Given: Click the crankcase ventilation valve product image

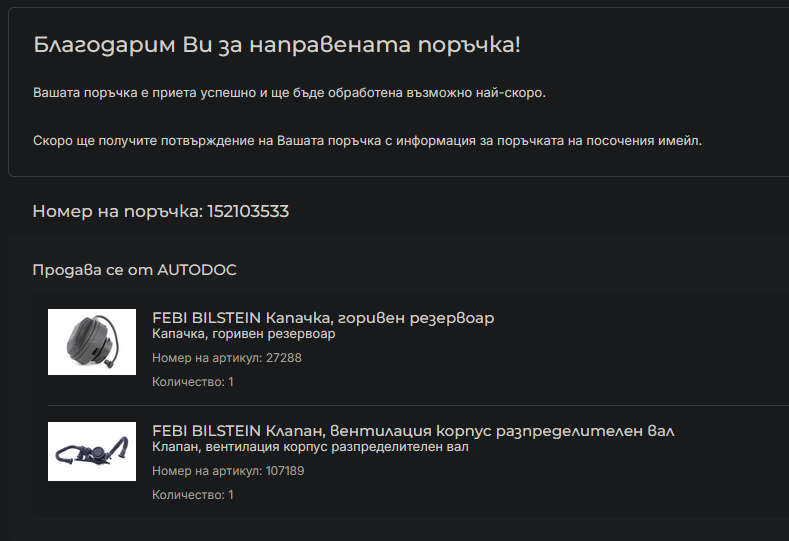Looking at the screenshot, I should pos(92,451).
